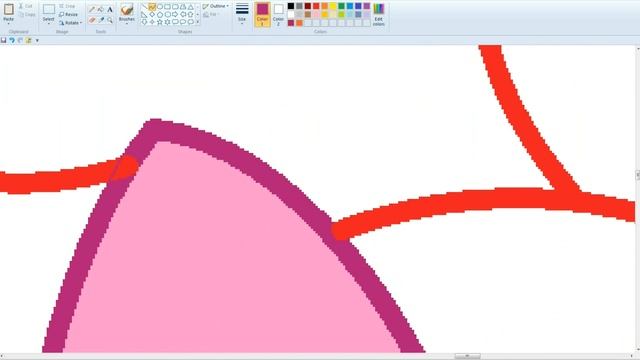Pick the custom orange swatch in third row
Screen dimensions: 640x360
pyautogui.click(x=299, y=23)
